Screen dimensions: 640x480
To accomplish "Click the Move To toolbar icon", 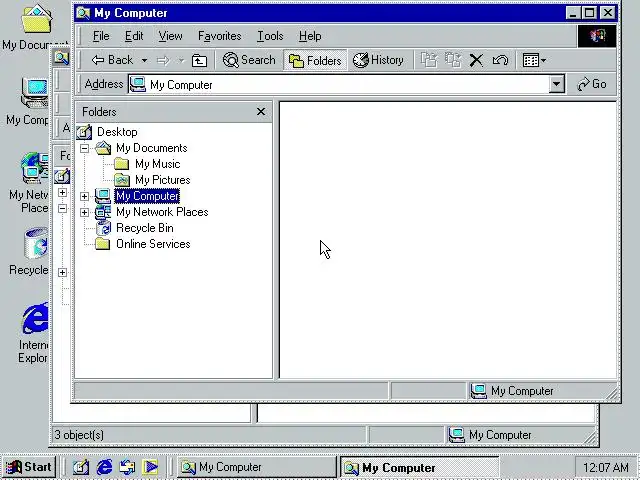I will pyautogui.click(x=429, y=60).
